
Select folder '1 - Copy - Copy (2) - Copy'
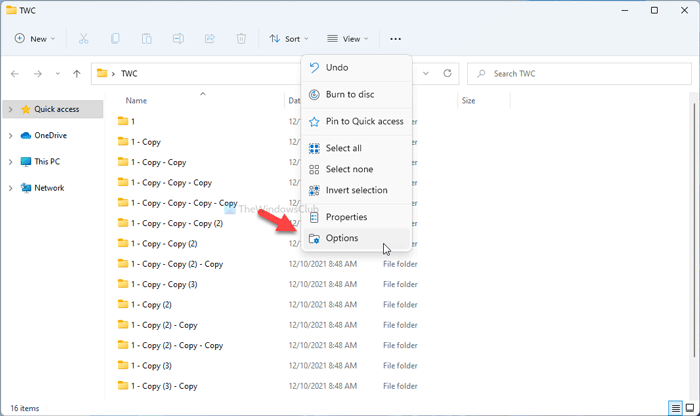177,264
